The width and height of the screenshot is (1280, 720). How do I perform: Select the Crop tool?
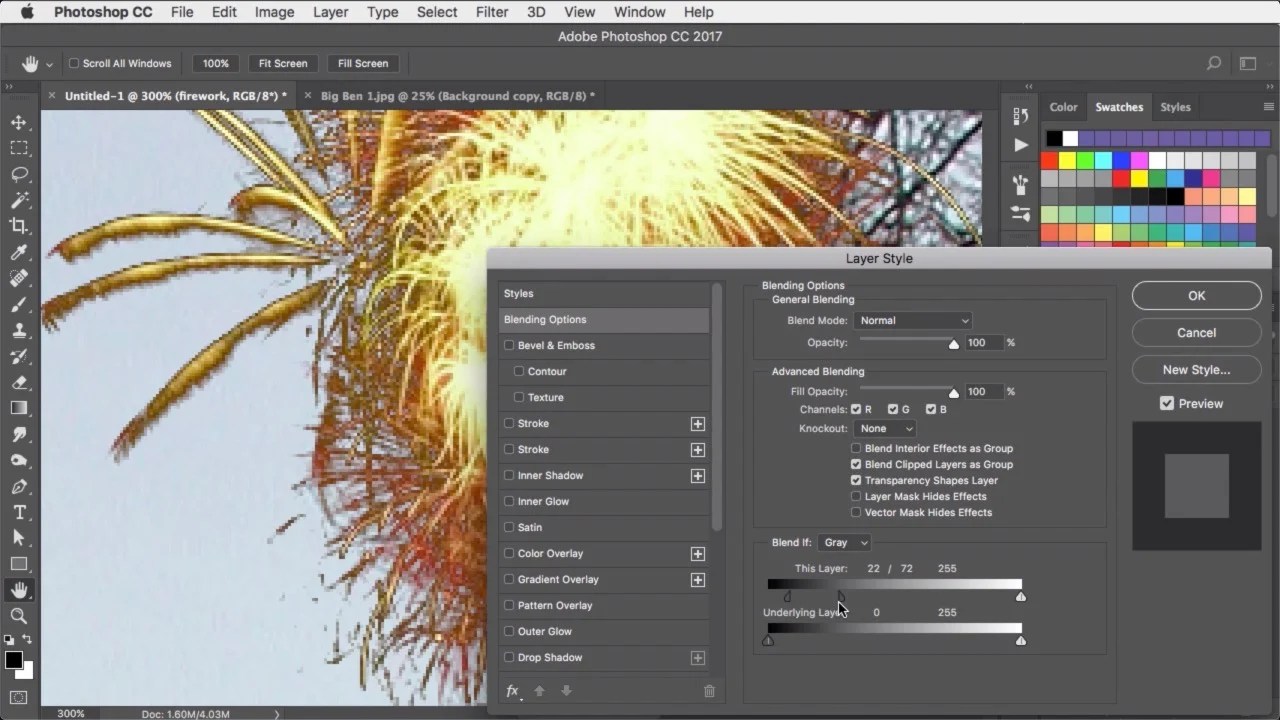(x=20, y=226)
